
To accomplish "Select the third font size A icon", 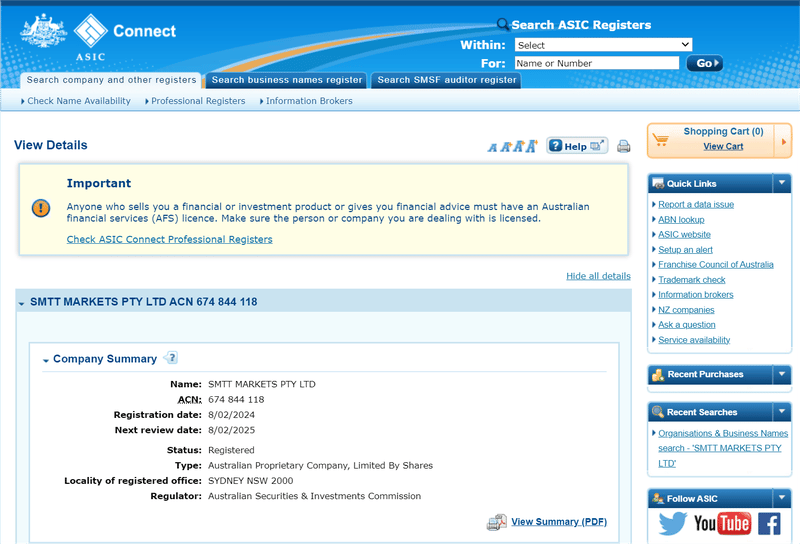I will click(518, 146).
